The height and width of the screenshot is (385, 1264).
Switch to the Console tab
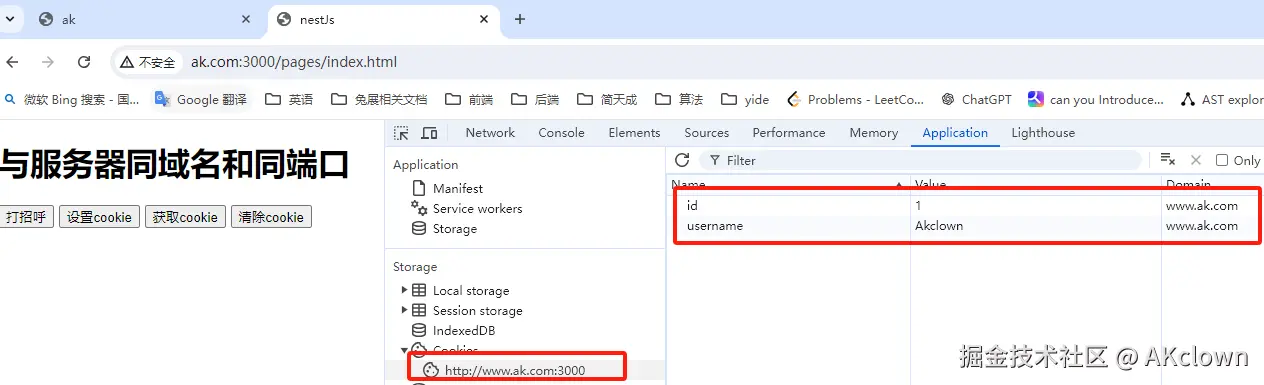click(561, 133)
